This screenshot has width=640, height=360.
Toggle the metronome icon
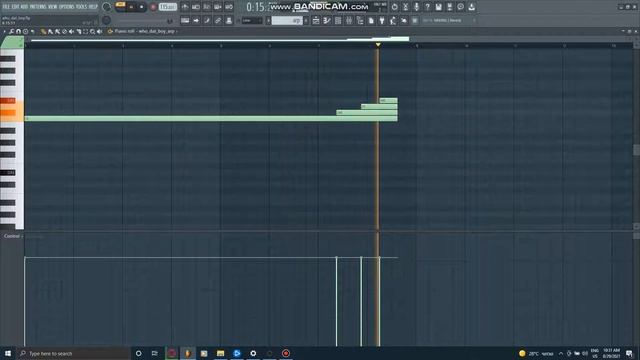[185, 7]
